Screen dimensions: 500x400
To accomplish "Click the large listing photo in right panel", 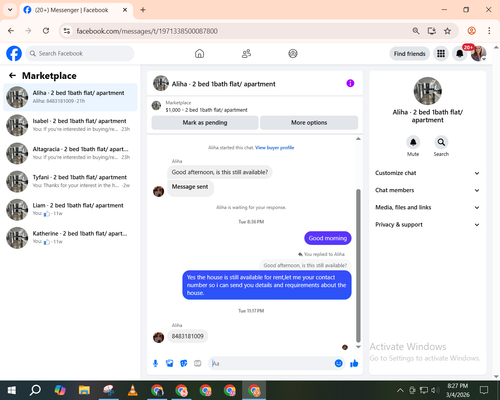I will (427, 91).
